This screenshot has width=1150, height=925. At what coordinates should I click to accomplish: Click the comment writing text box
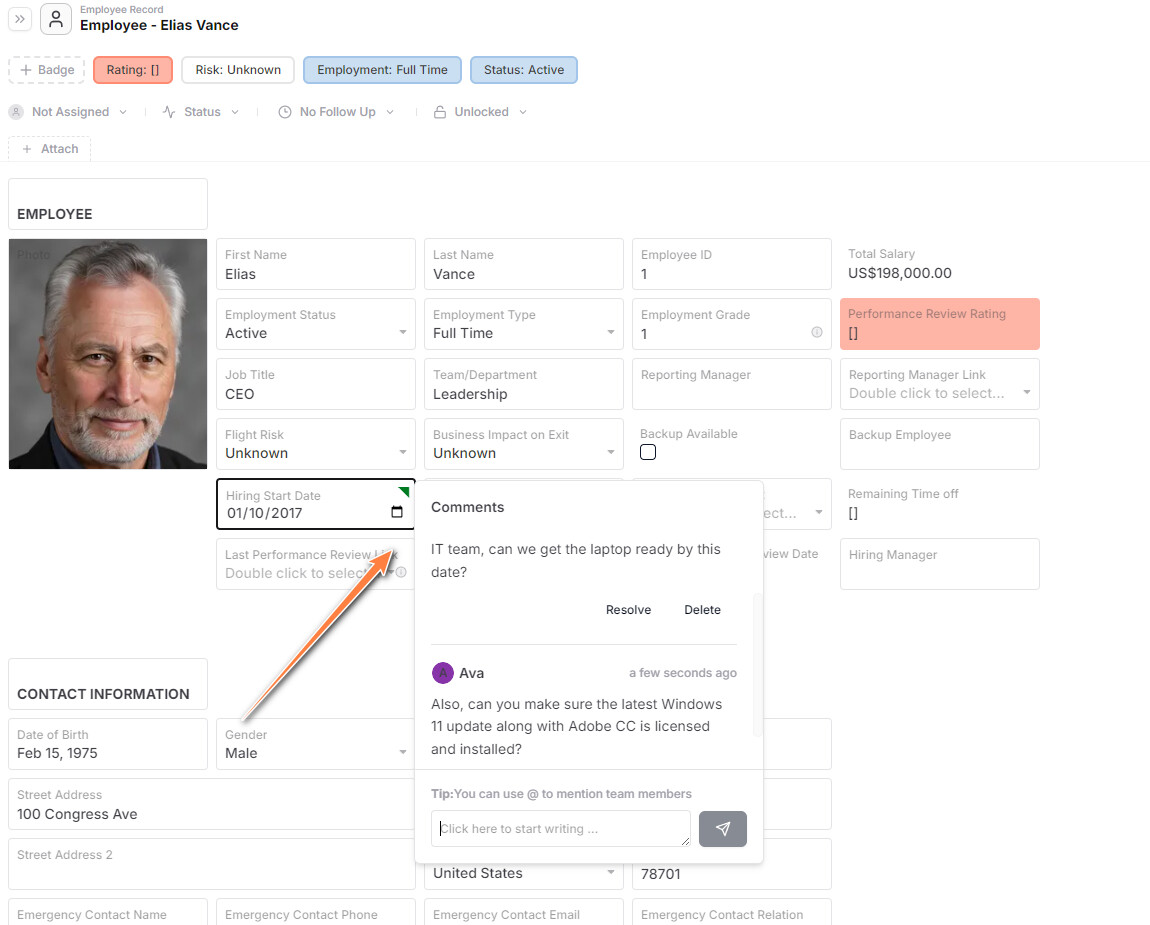pos(561,828)
